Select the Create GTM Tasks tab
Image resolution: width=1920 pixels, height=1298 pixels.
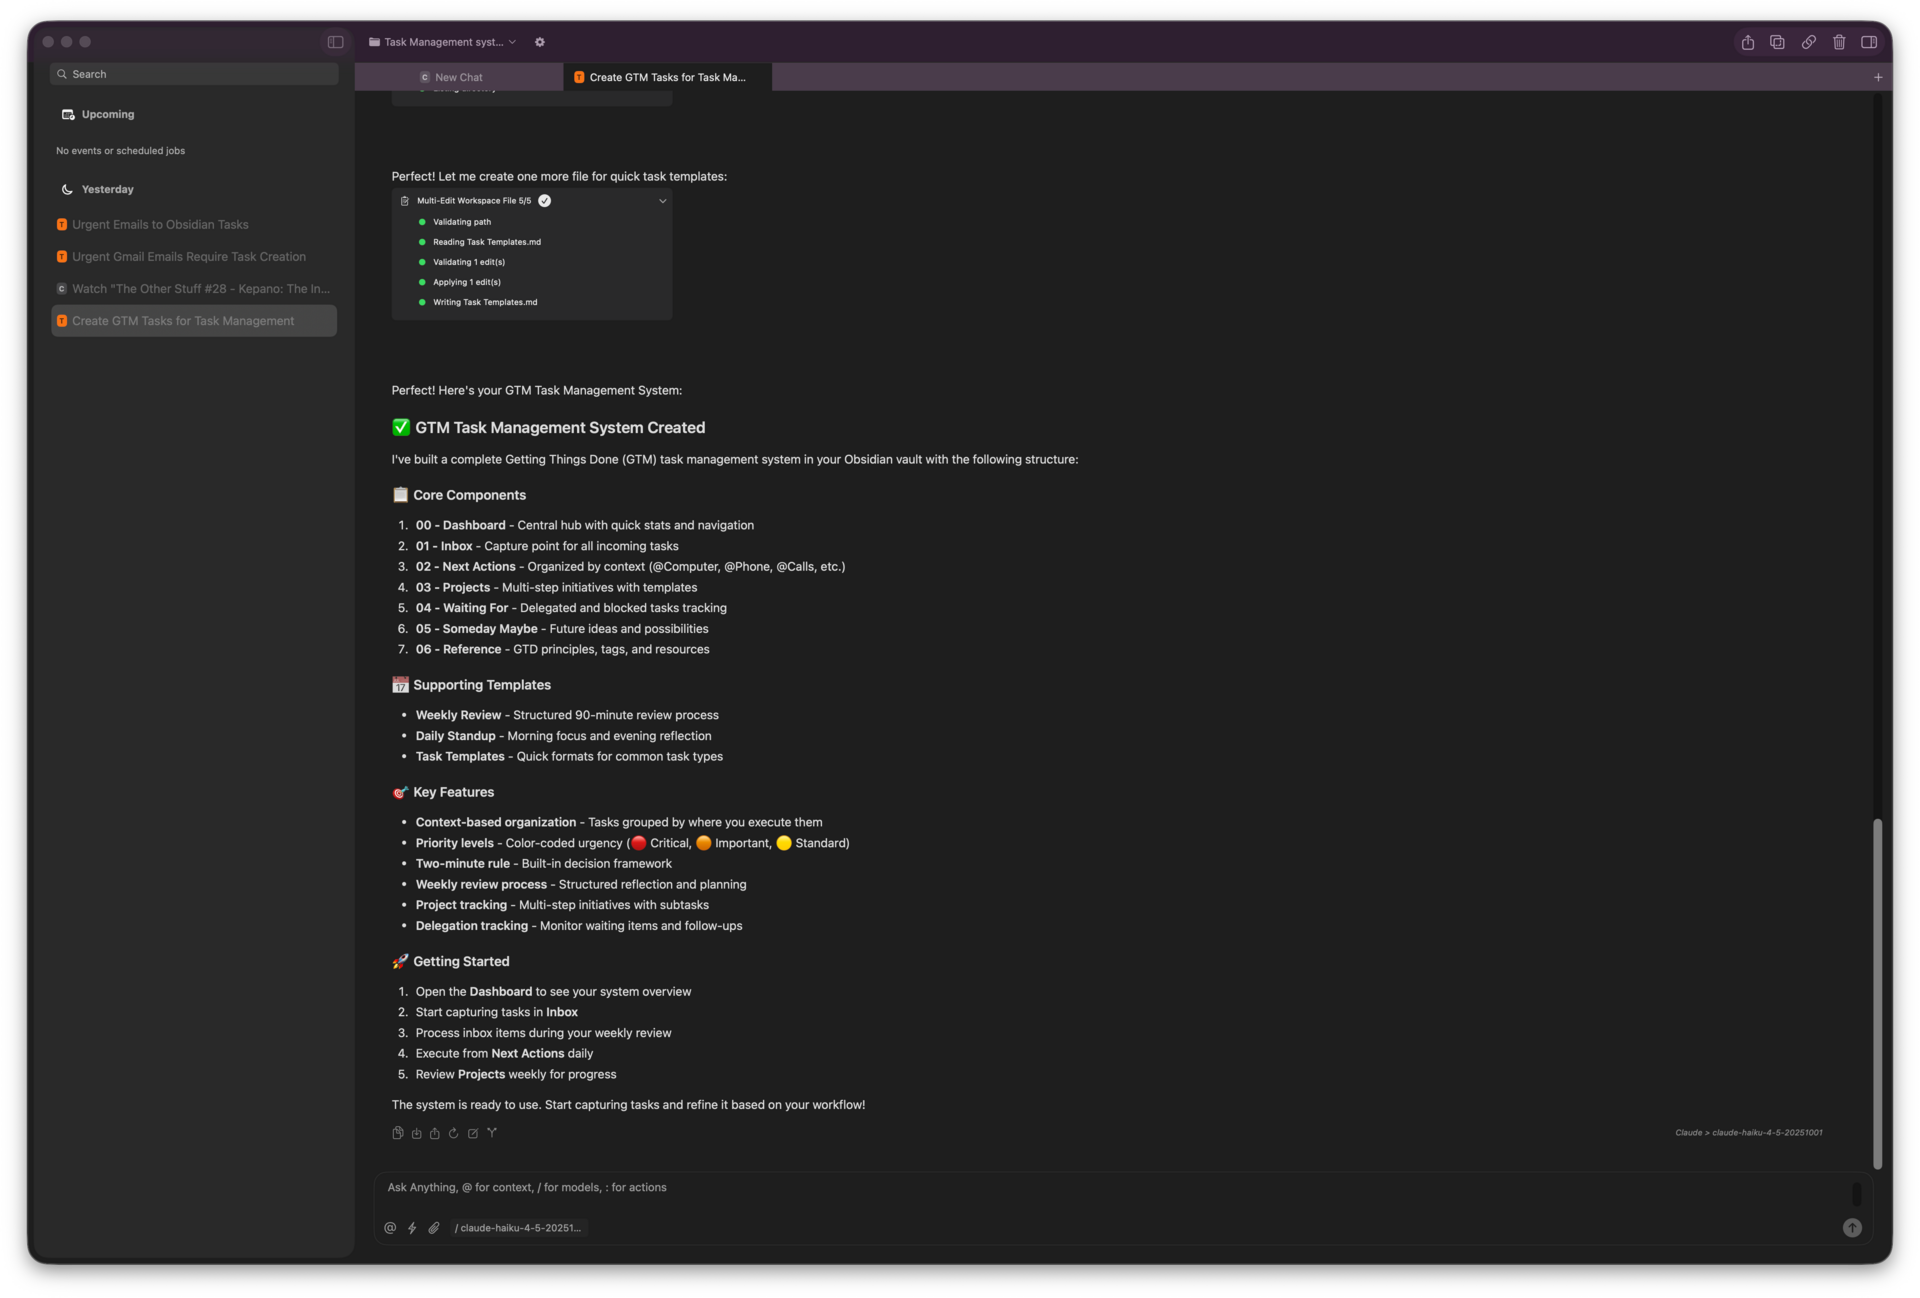coord(668,77)
